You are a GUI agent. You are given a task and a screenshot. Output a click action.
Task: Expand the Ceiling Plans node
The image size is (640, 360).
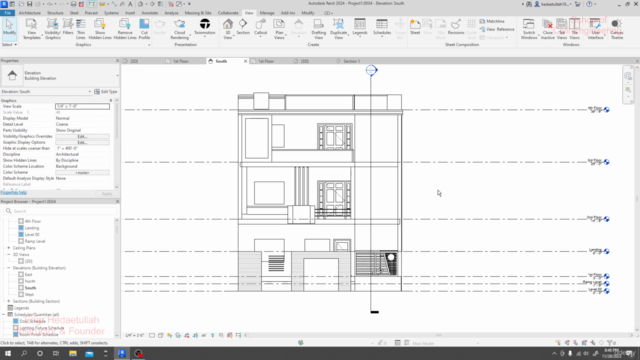click(x=9, y=248)
